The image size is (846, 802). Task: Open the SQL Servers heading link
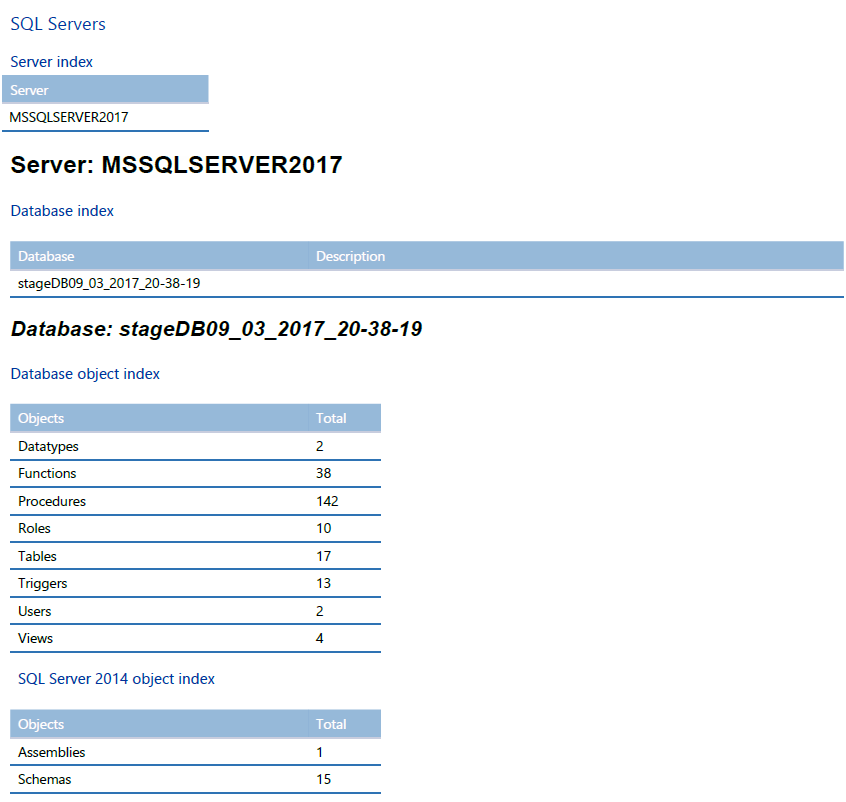click(x=58, y=24)
